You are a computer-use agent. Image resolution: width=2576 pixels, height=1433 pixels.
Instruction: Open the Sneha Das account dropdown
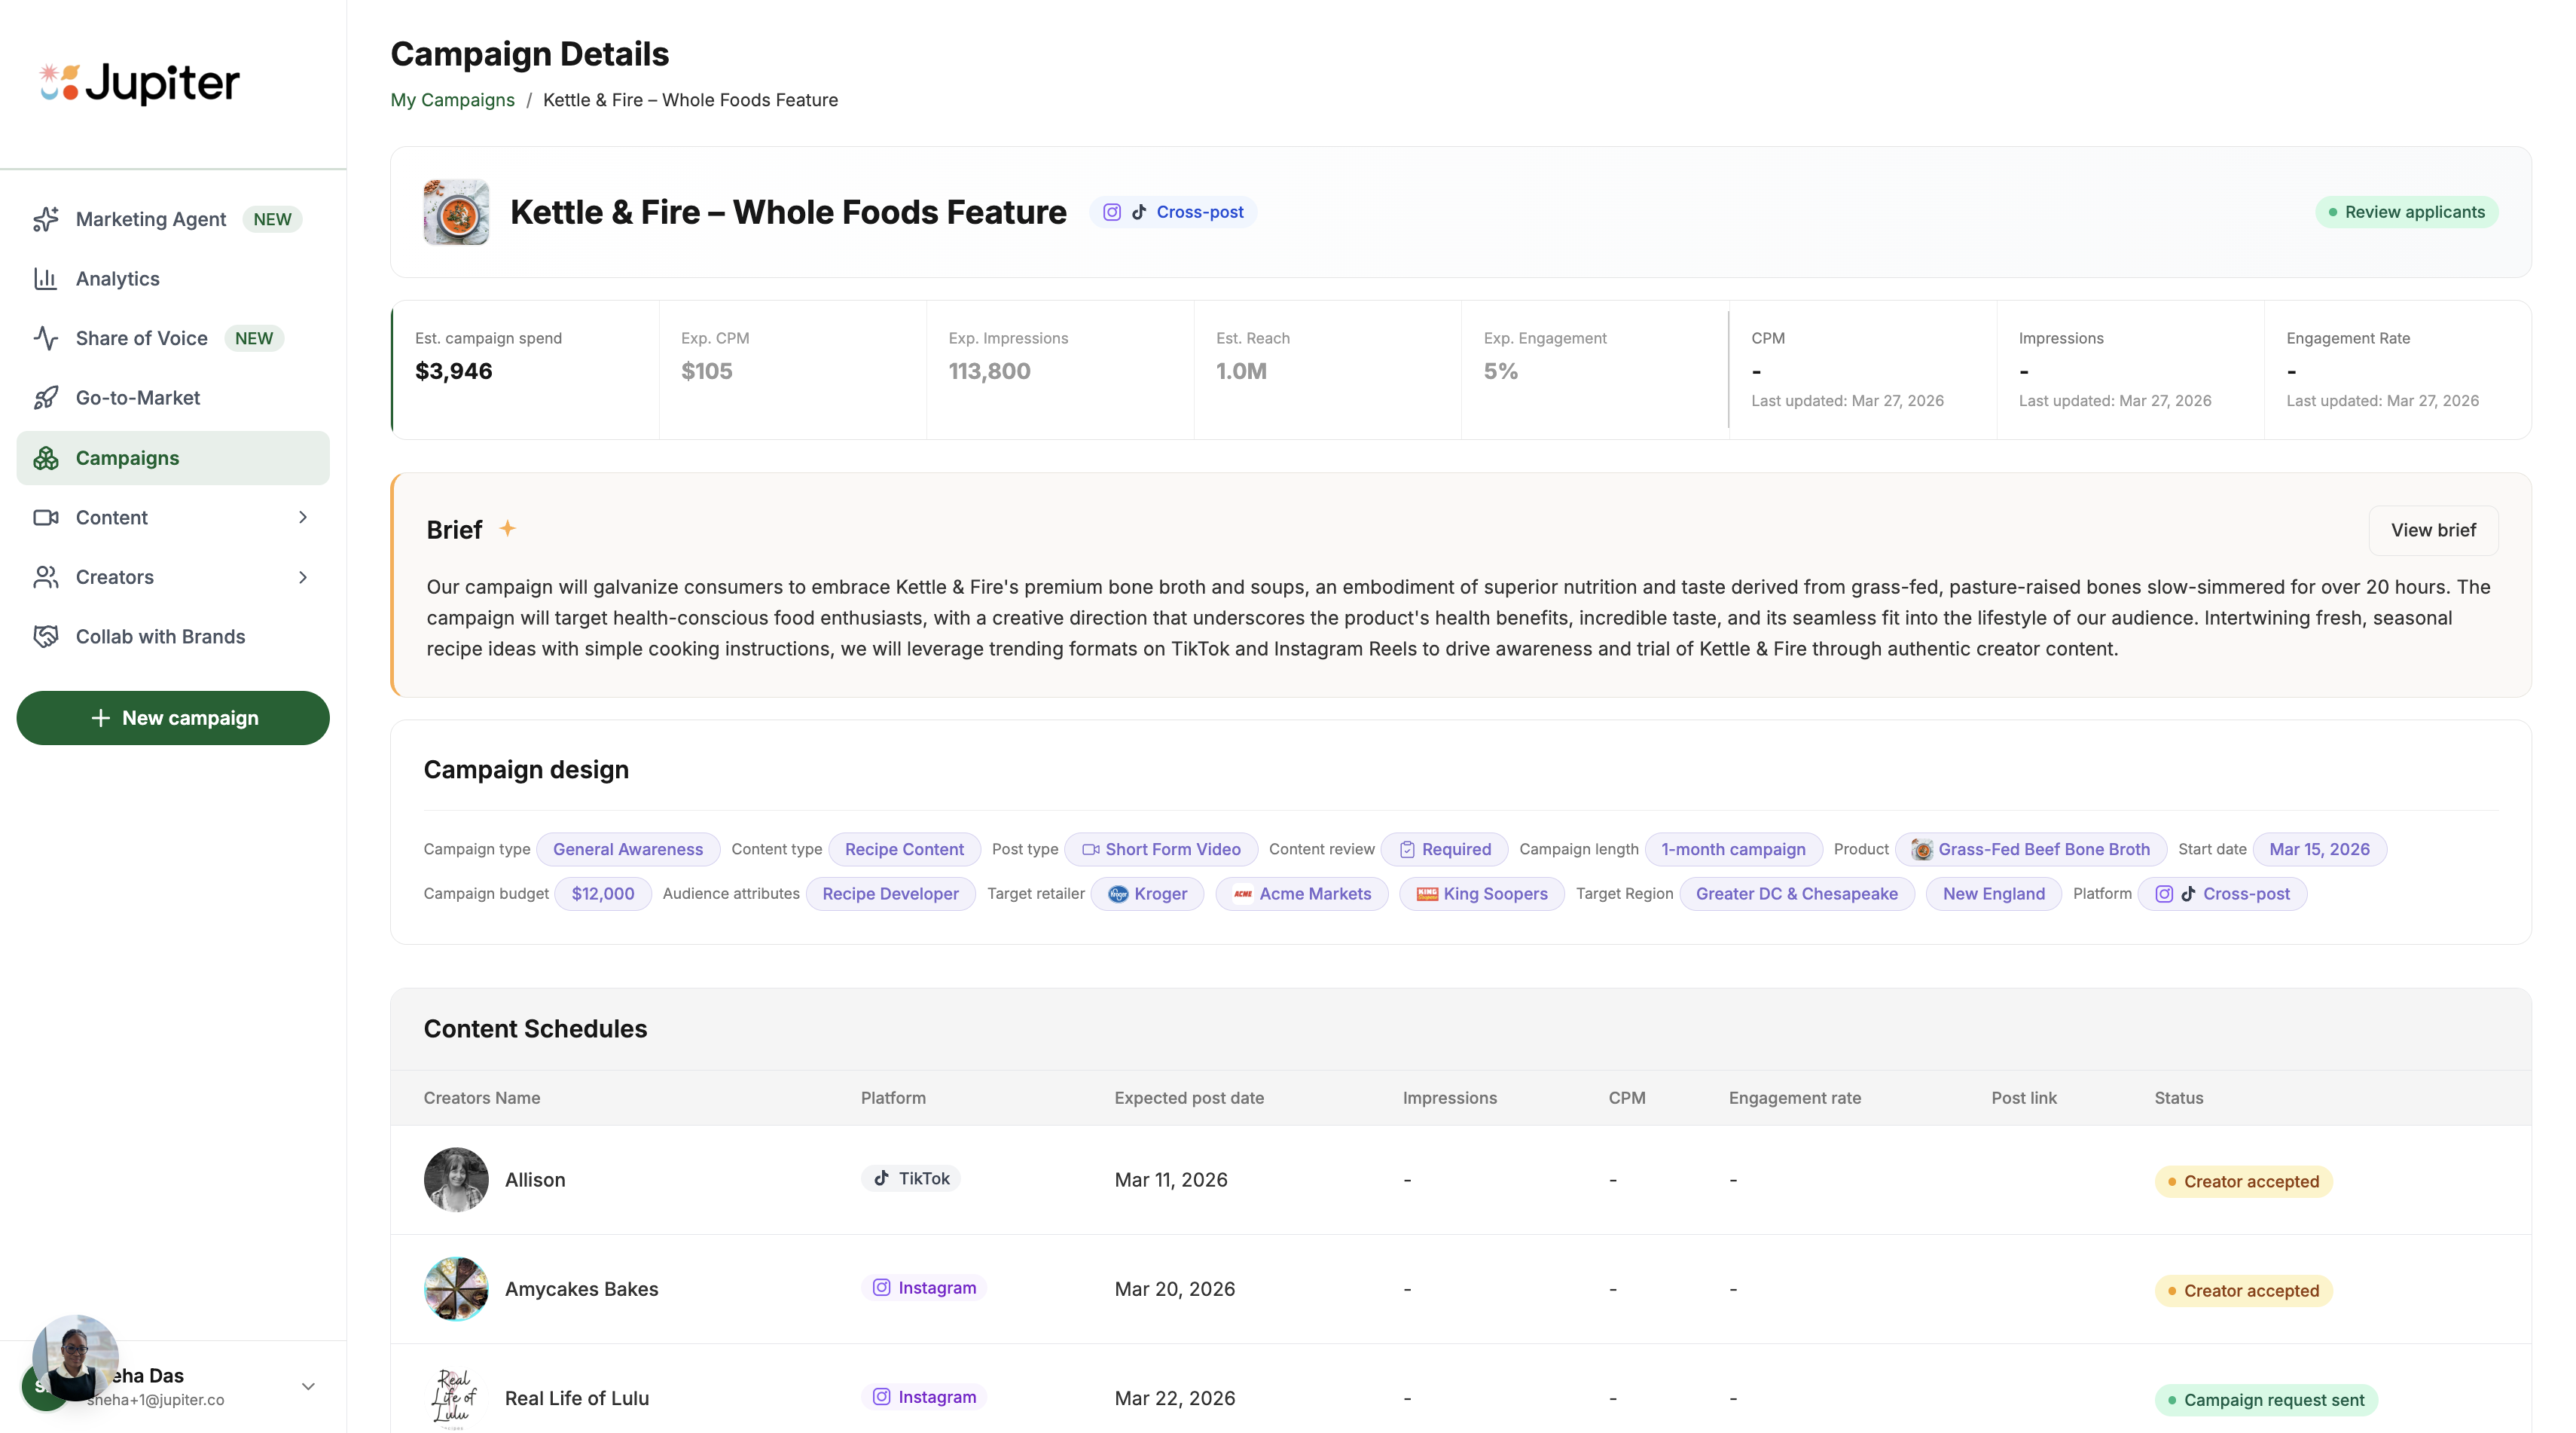[308, 1386]
